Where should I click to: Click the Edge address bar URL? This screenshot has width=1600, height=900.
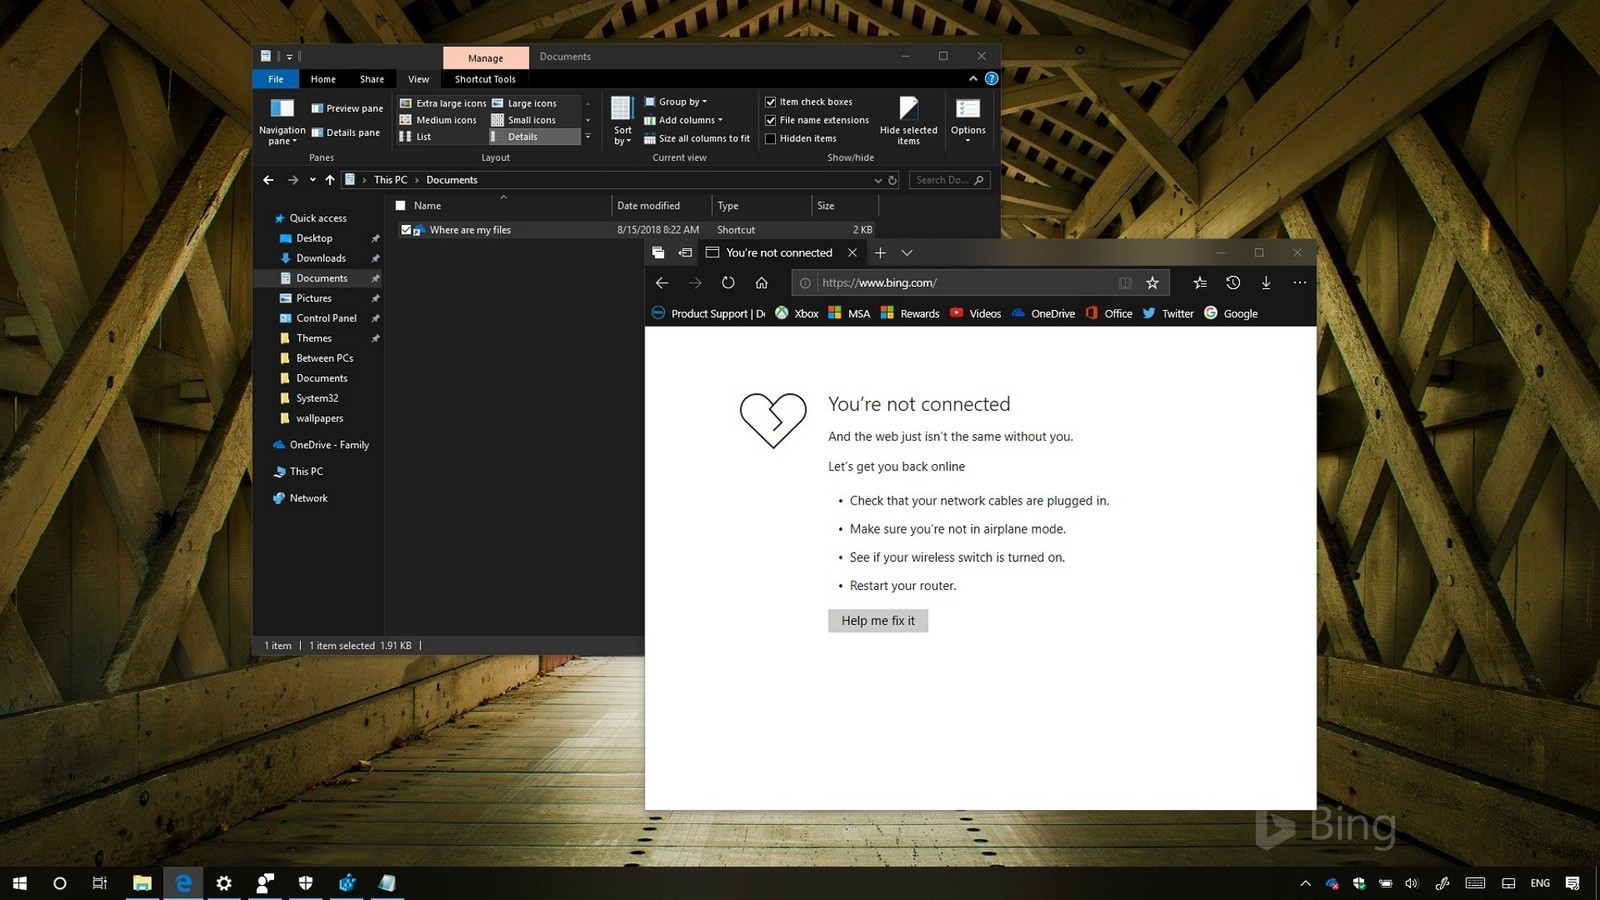879,283
